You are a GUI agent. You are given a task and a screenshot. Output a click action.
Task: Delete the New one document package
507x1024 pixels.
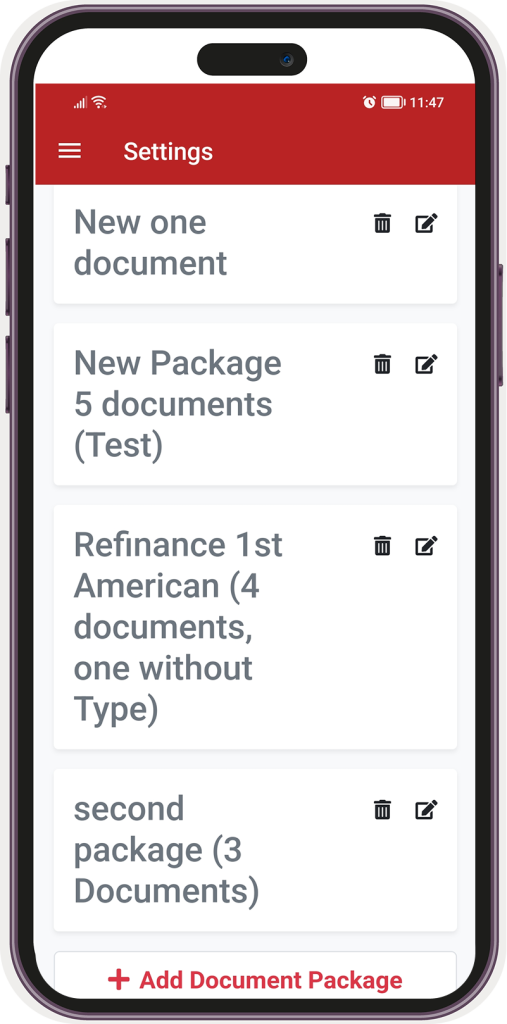(x=382, y=223)
